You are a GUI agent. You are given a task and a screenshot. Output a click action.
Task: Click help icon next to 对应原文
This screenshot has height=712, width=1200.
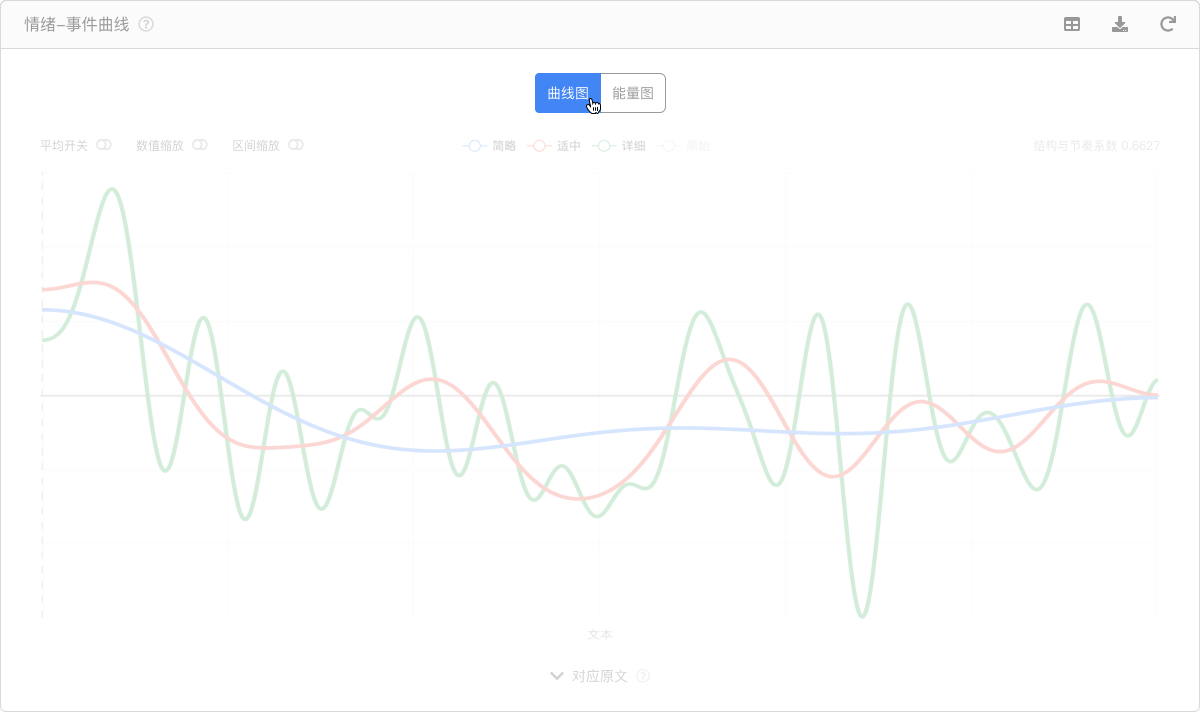(x=643, y=676)
